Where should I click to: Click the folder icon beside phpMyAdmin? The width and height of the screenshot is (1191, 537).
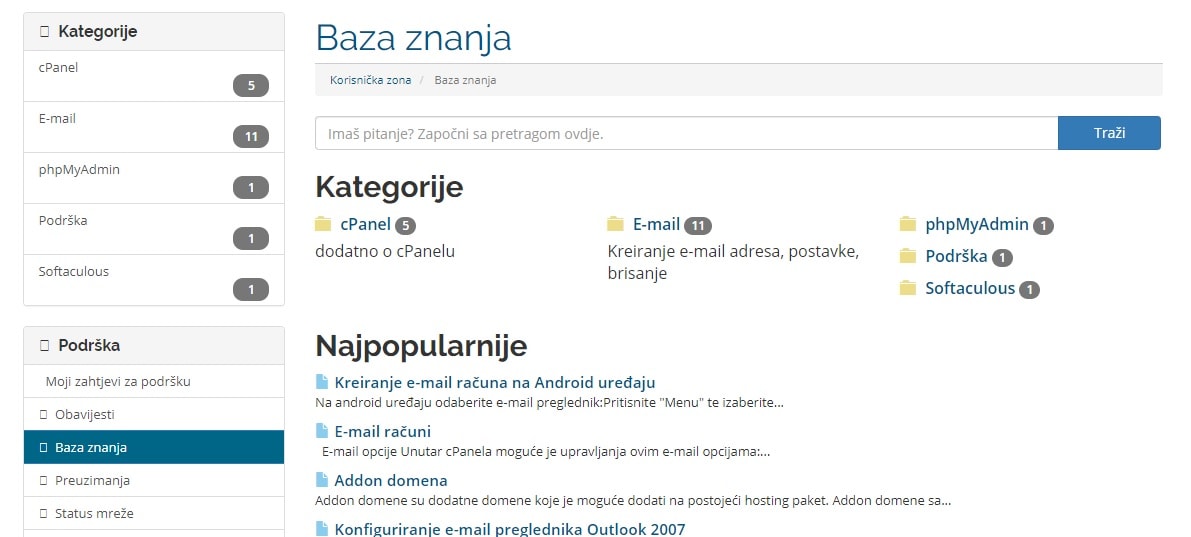[x=908, y=224]
